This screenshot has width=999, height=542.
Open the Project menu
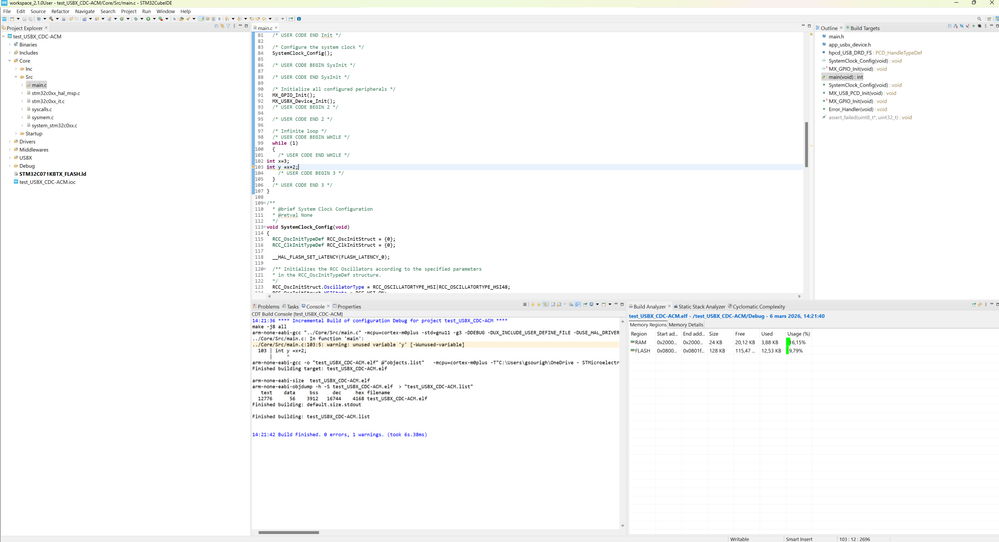click(129, 11)
